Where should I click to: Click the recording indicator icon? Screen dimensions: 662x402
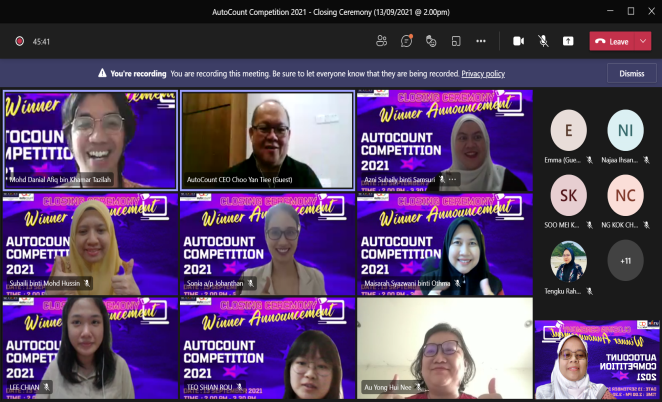[x=19, y=41]
